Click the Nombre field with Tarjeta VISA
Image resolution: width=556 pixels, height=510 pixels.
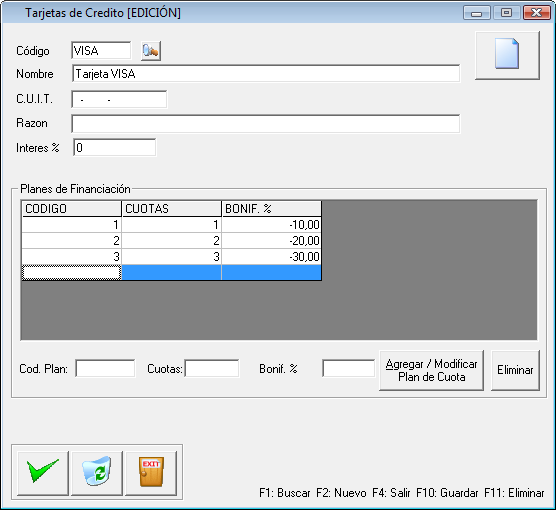click(x=266, y=73)
